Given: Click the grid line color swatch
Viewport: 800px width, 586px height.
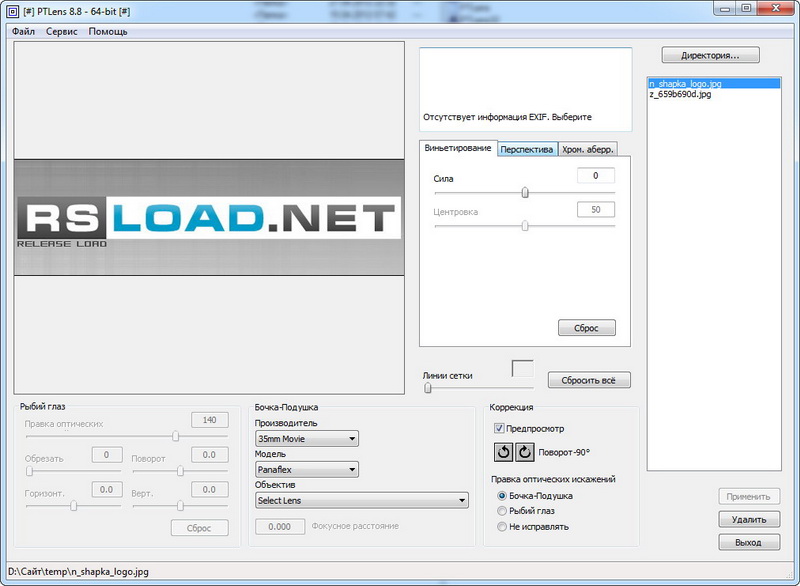Looking at the screenshot, I should (x=522, y=369).
